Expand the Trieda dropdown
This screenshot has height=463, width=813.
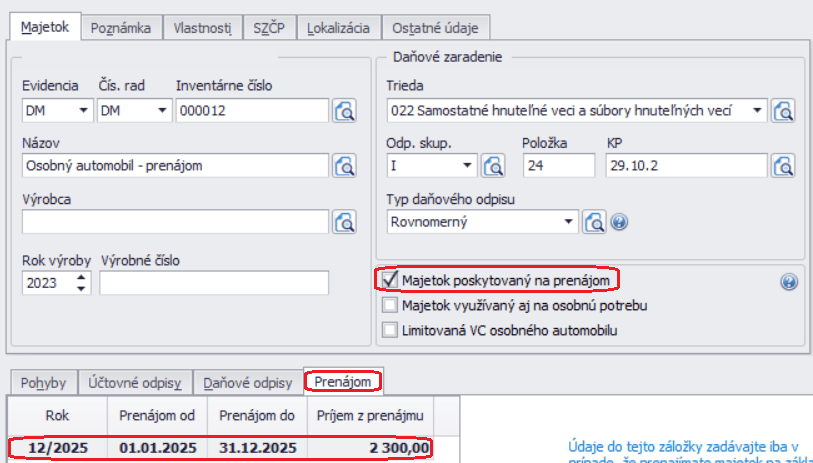point(757,111)
